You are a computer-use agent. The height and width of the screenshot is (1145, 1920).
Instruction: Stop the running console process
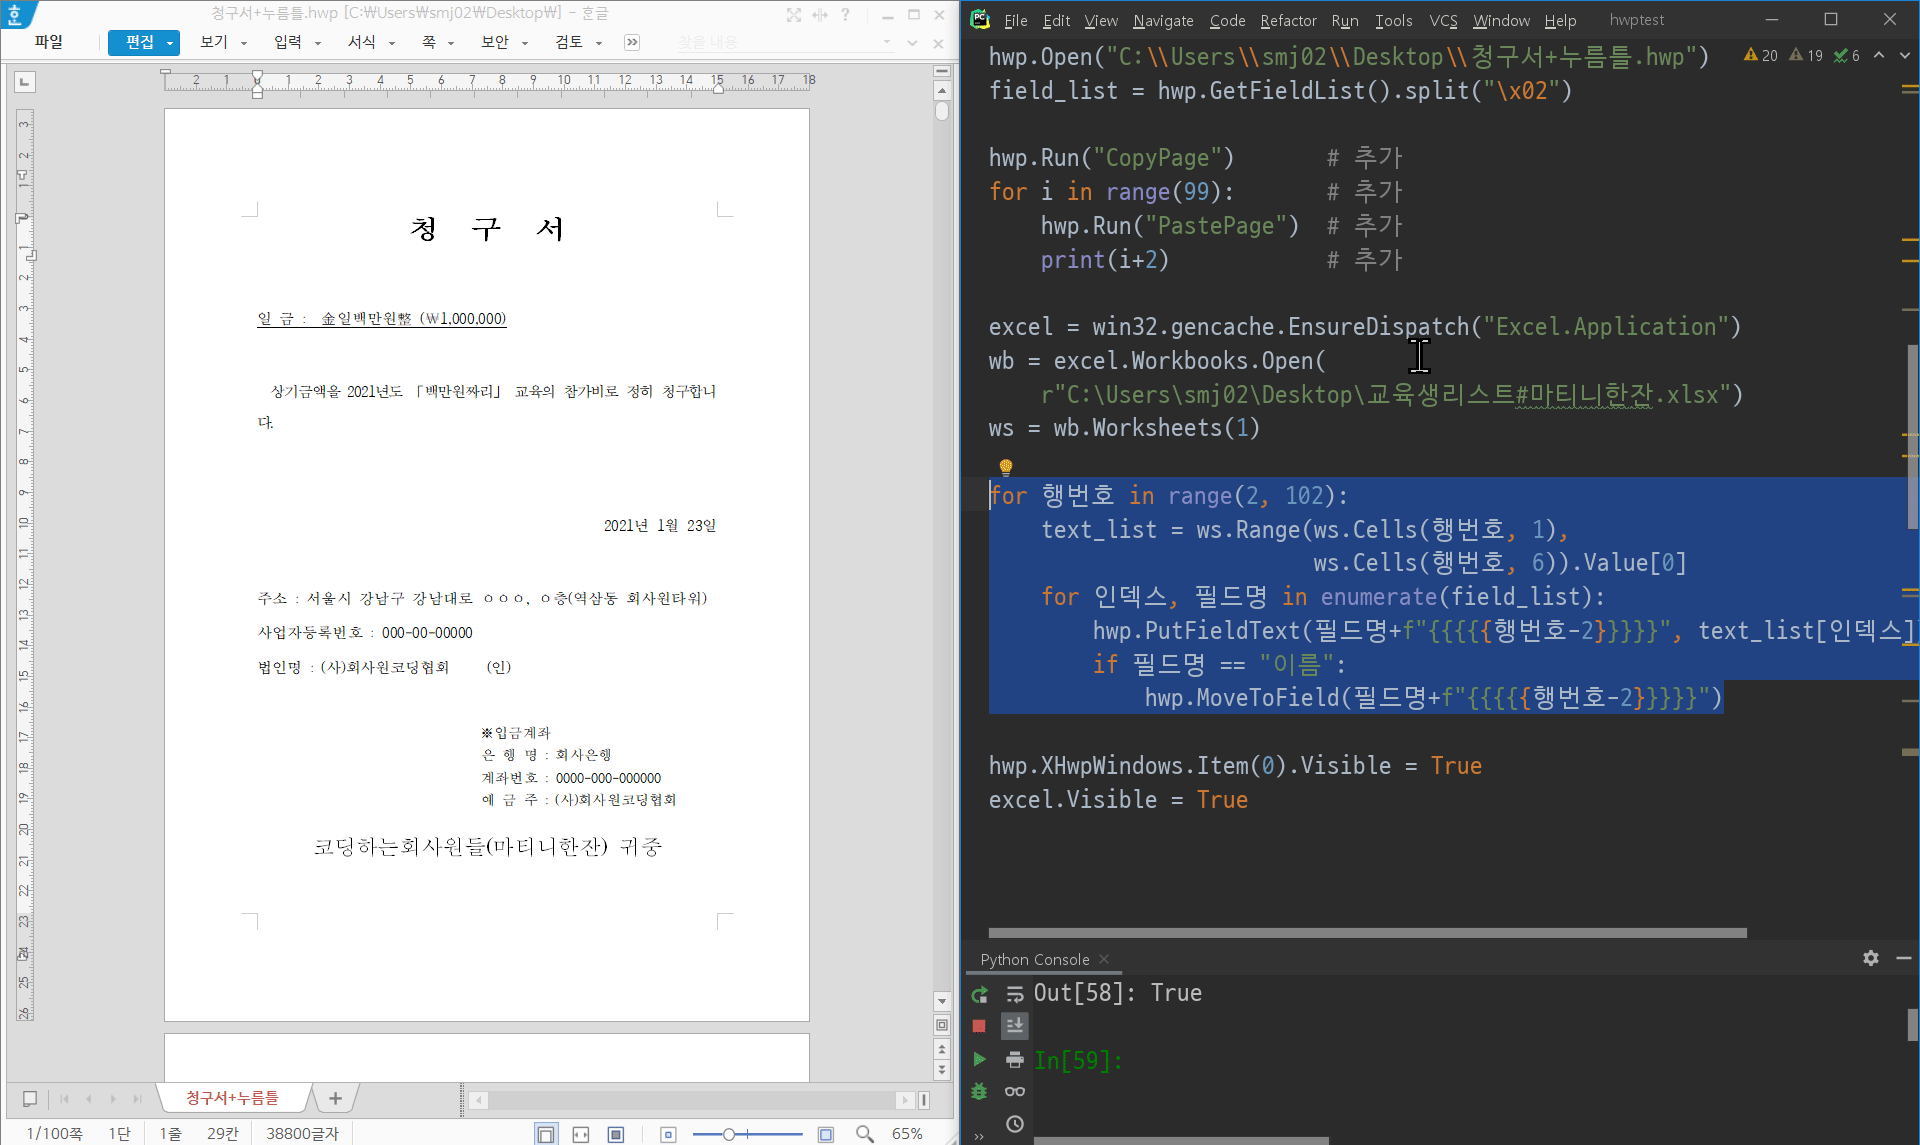[x=980, y=1026]
